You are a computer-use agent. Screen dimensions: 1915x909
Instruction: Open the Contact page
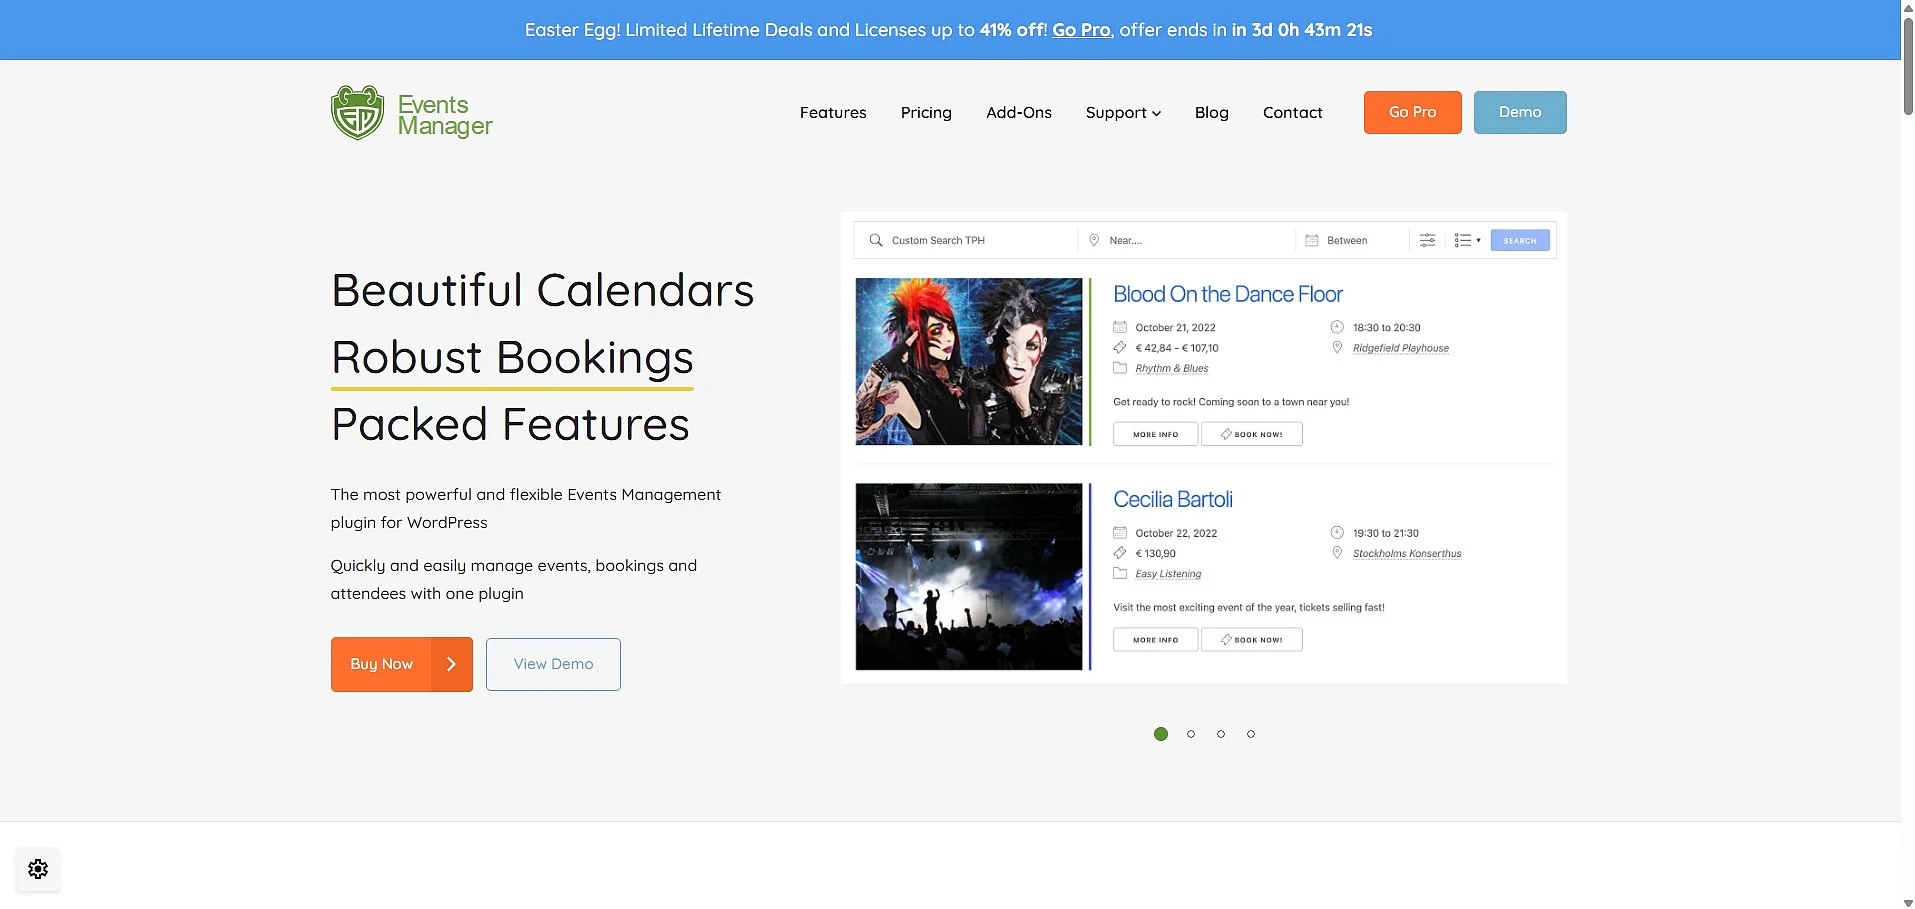pos(1292,112)
